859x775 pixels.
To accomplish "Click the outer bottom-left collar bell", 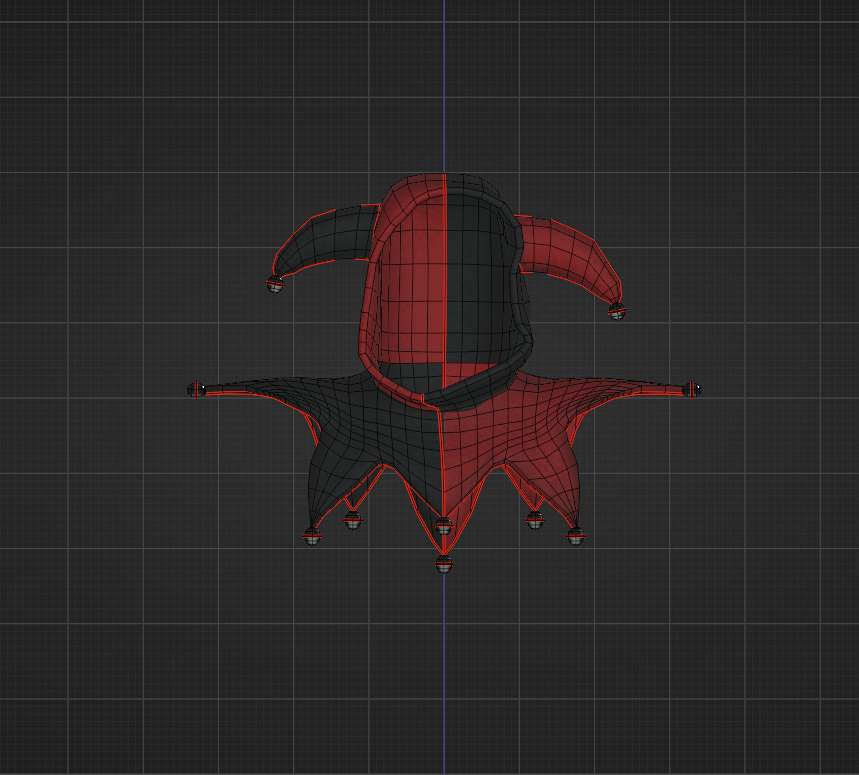I will click(x=312, y=536).
